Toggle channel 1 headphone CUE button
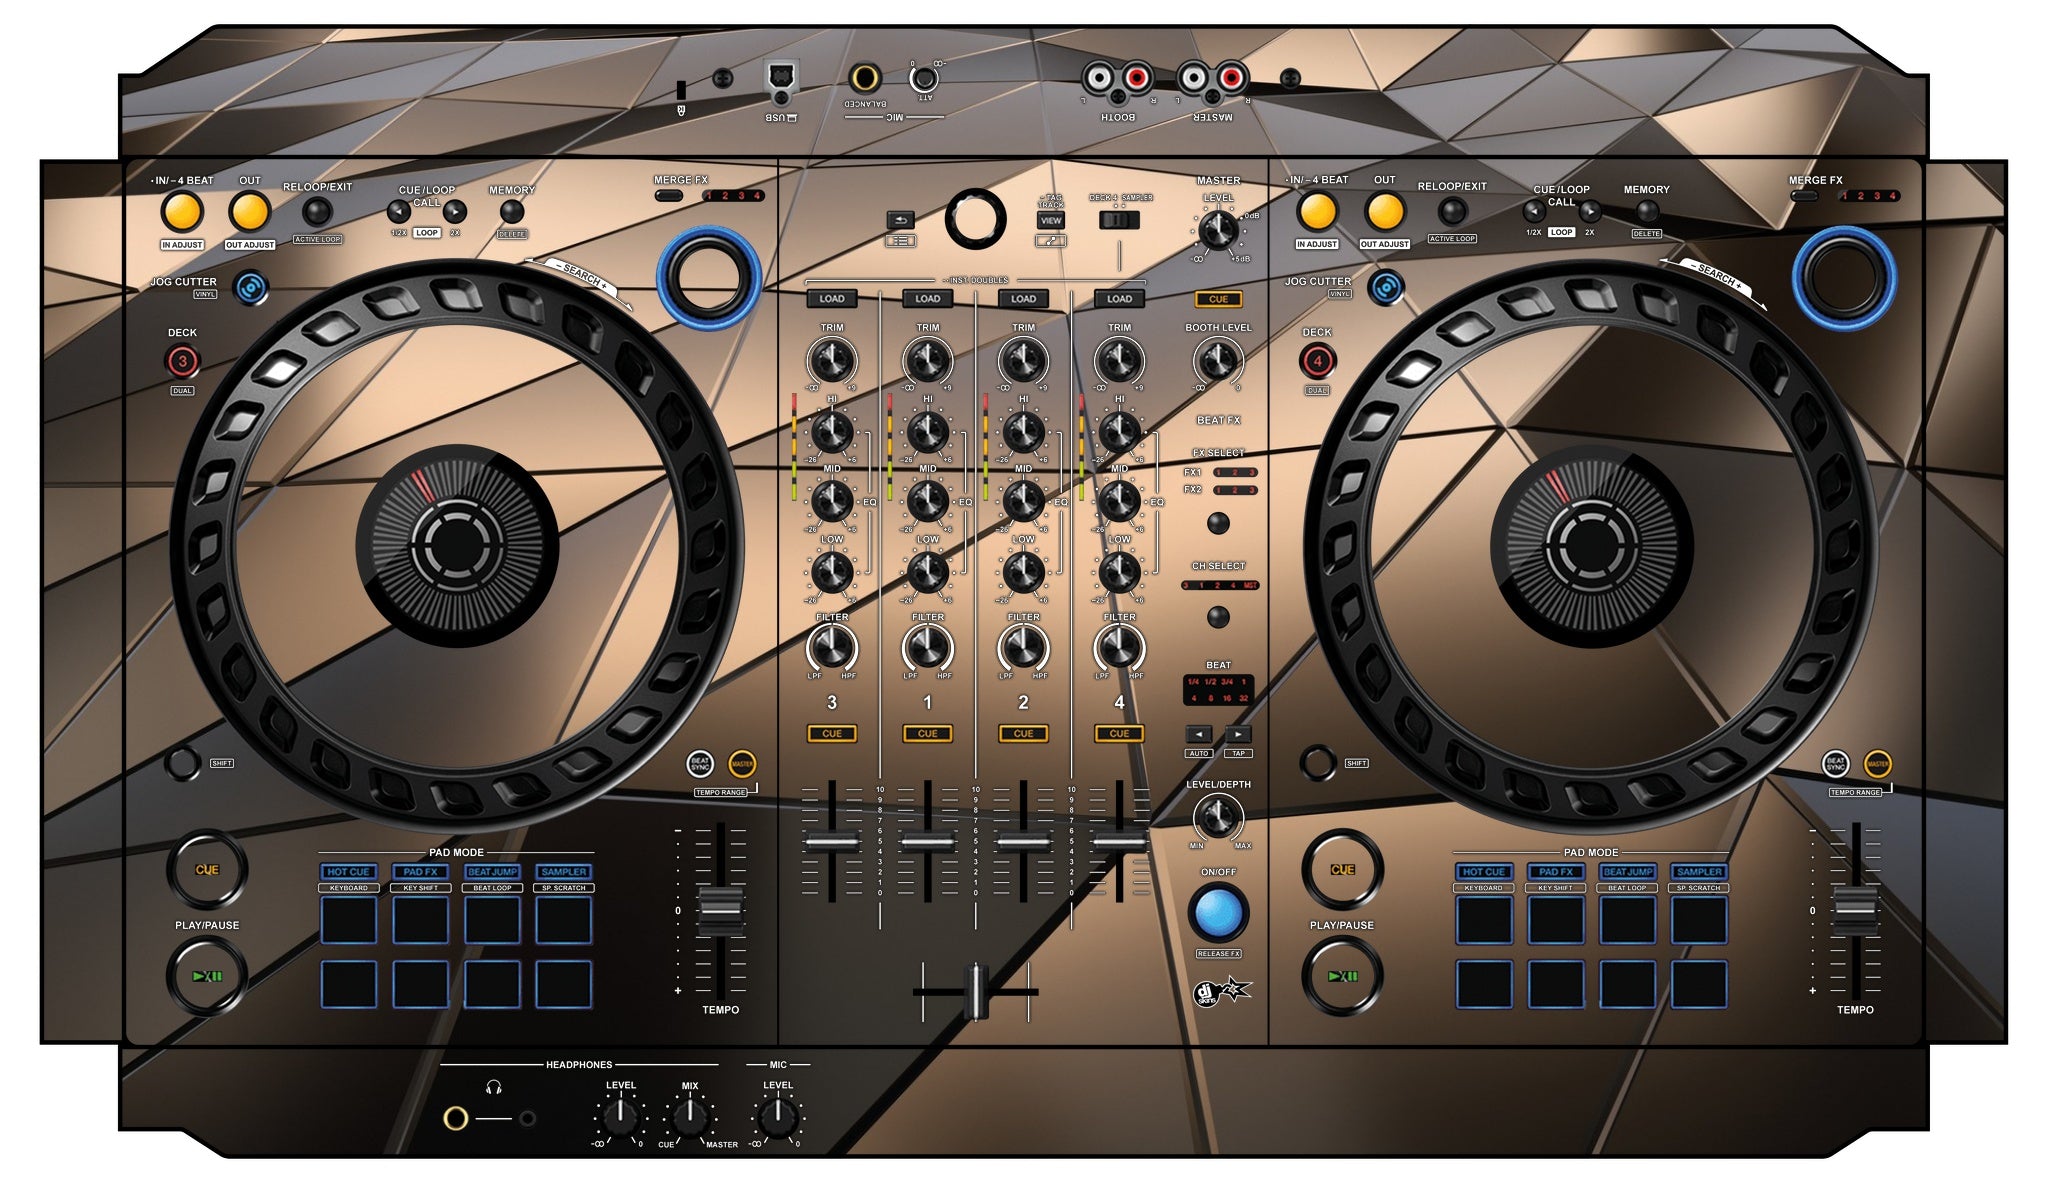Viewport: 2048px width, 1183px height. click(928, 734)
